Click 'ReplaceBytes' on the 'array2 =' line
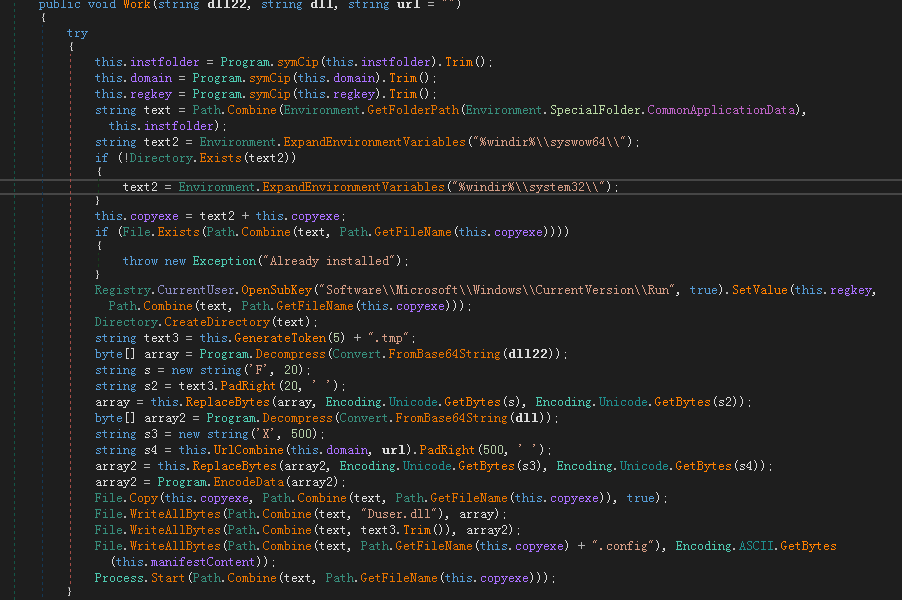The height and width of the screenshot is (600, 902). tap(234, 467)
